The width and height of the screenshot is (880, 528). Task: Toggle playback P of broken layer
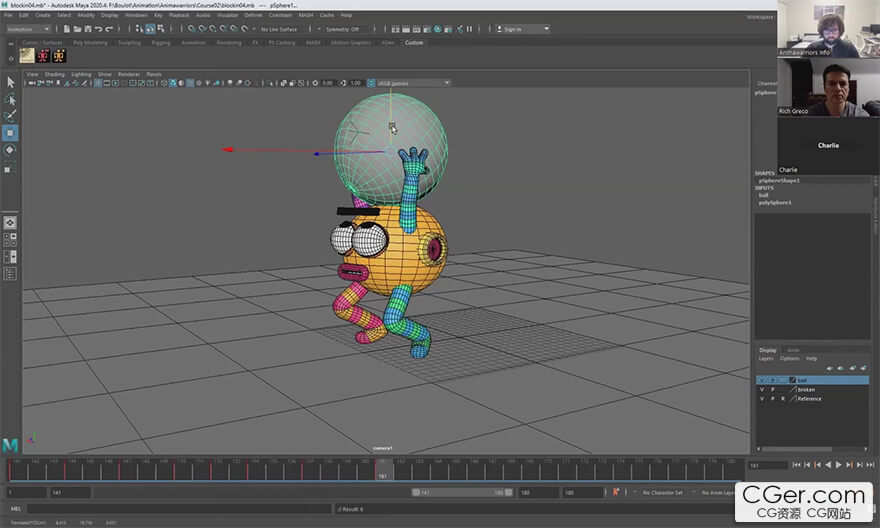tap(772, 389)
